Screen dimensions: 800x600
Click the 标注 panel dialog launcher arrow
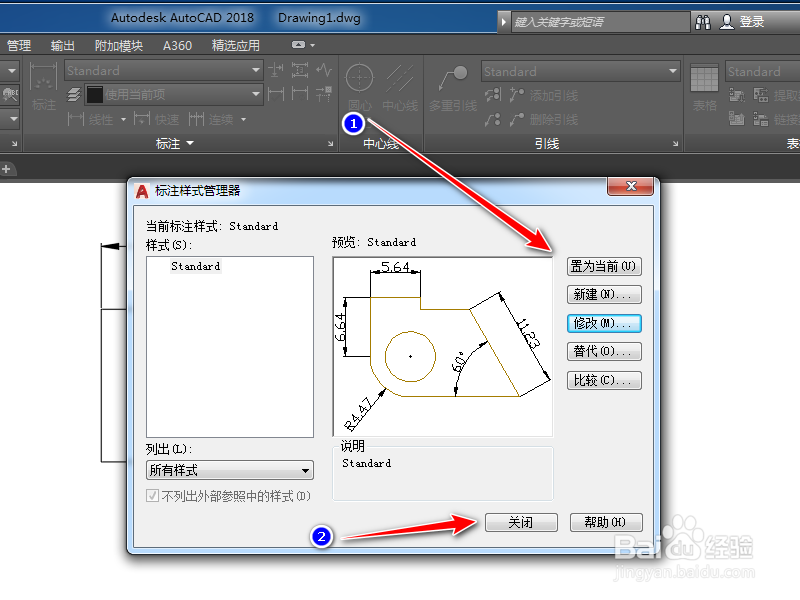pos(331,144)
